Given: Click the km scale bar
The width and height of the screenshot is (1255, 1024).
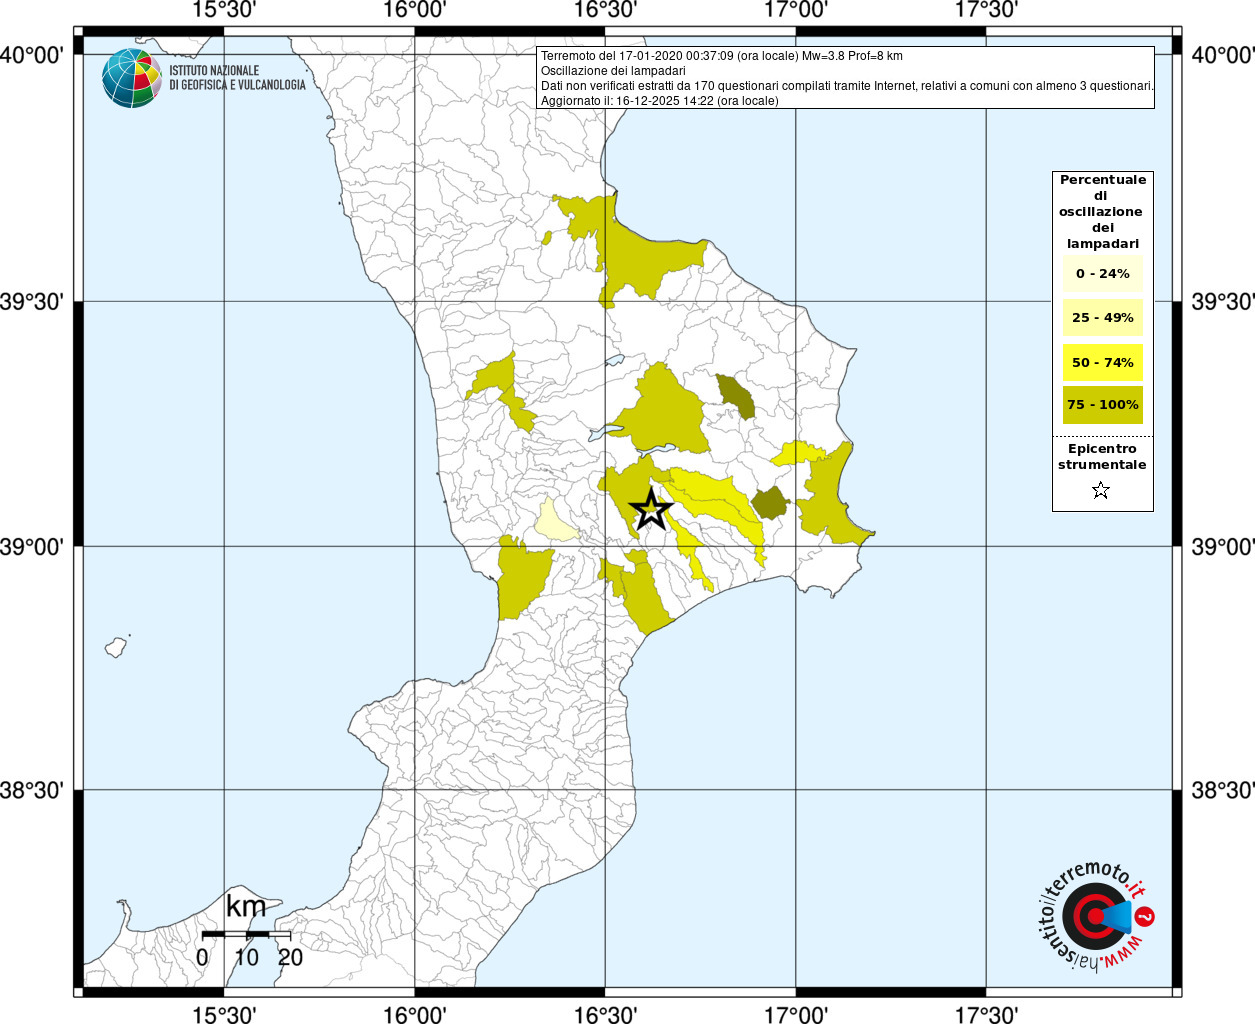Looking at the screenshot, I should pyautogui.click(x=246, y=934).
